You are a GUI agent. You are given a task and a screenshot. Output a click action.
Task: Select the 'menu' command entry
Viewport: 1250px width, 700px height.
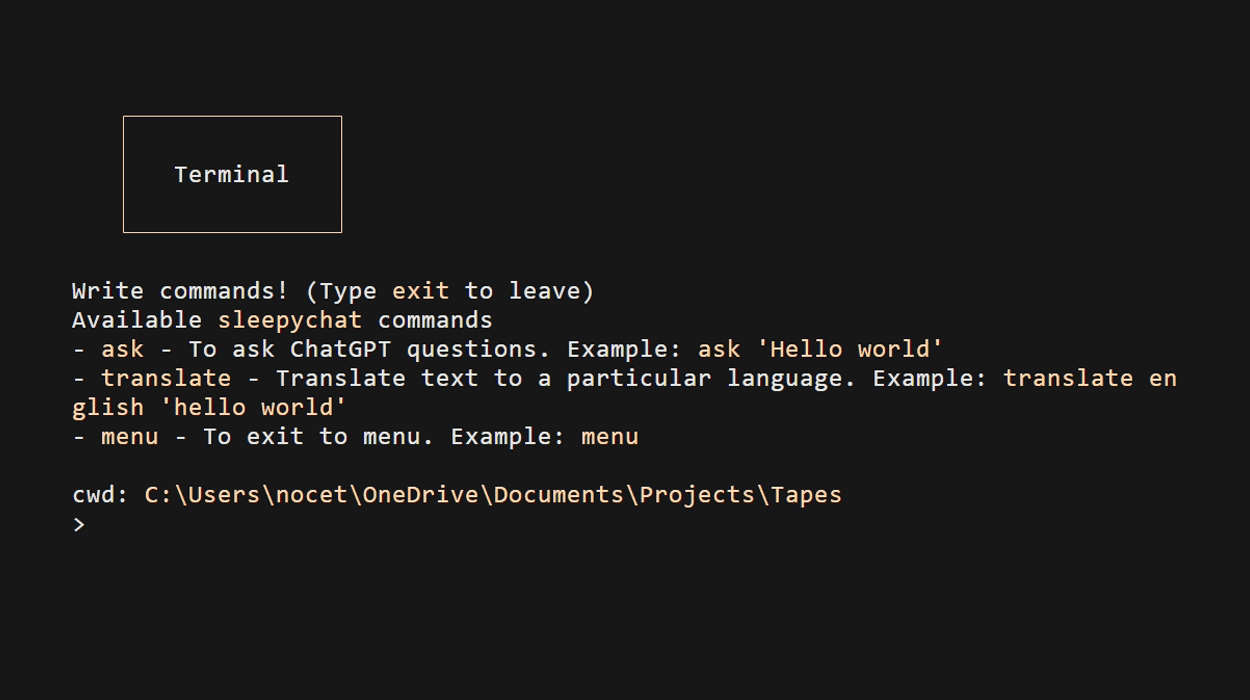click(130, 436)
